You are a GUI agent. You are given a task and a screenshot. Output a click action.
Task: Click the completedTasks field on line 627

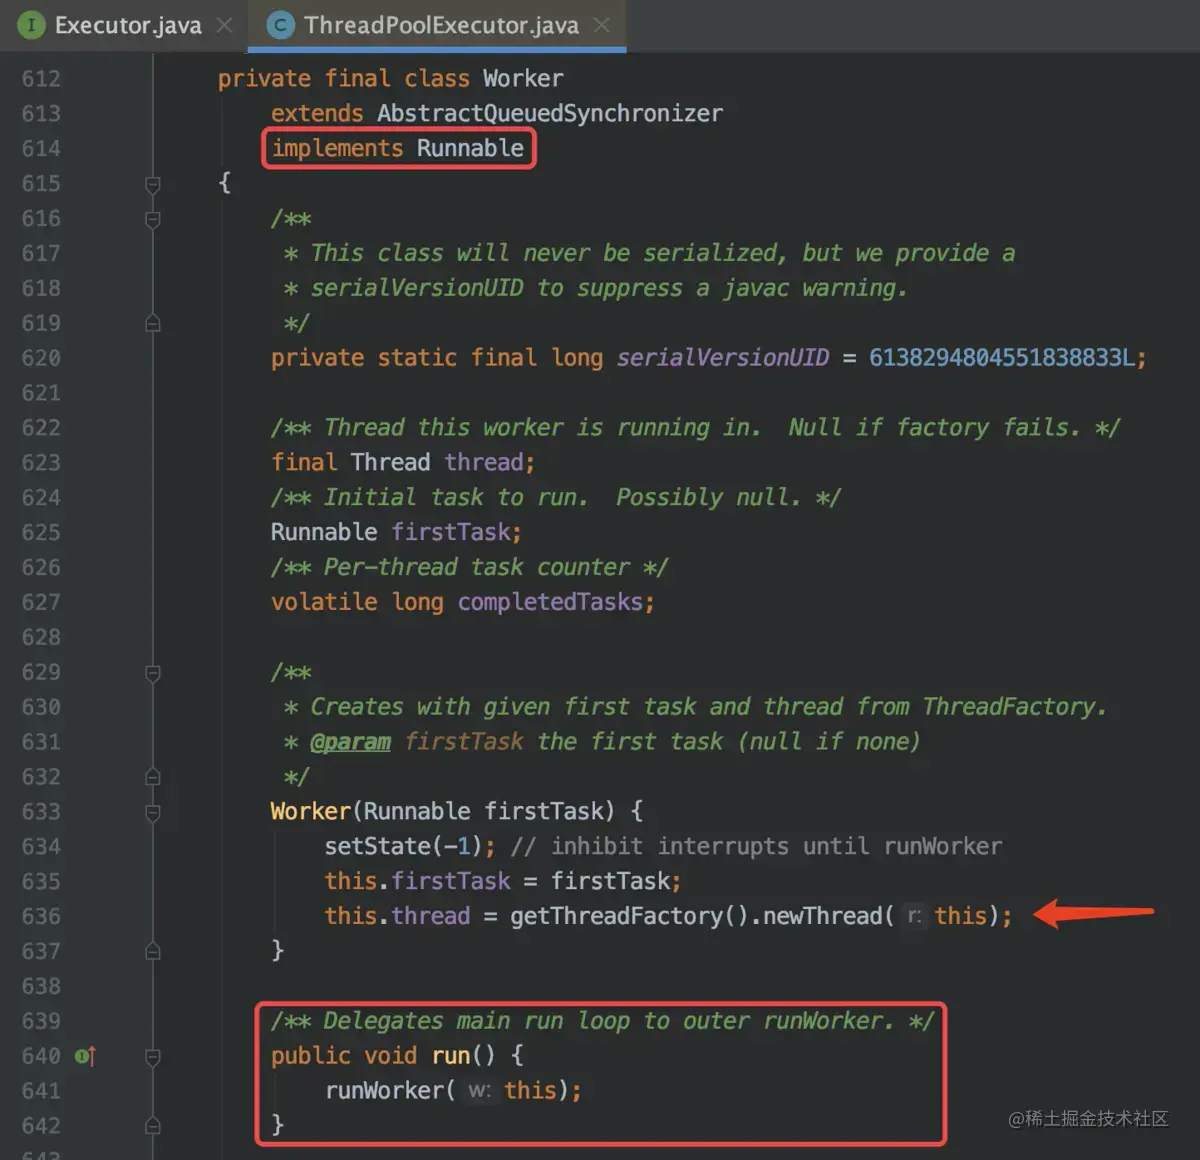pos(550,602)
